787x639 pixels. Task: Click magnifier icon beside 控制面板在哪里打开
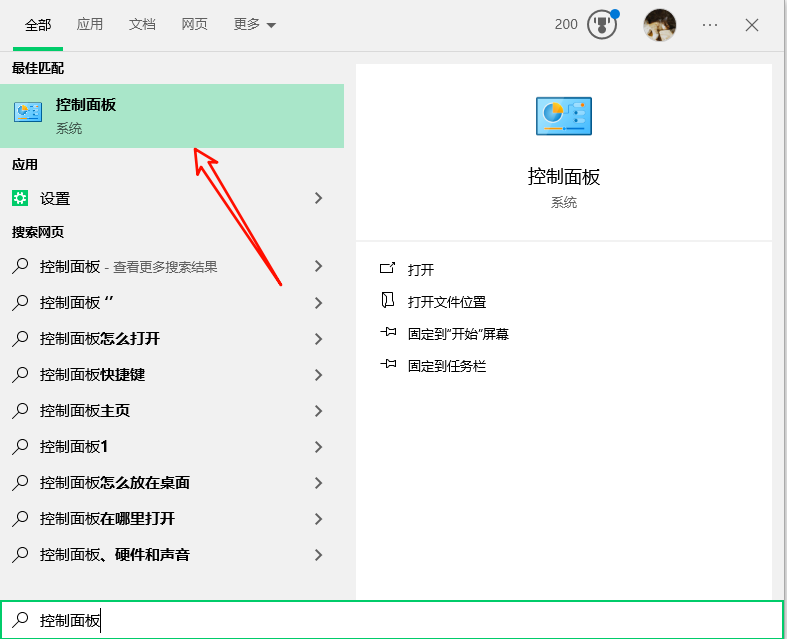click(x=20, y=519)
